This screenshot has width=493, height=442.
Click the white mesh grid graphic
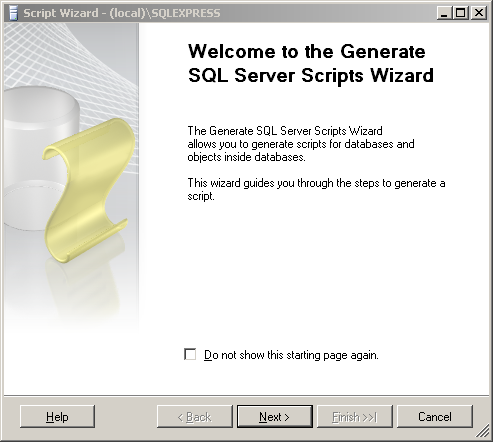click(70, 57)
